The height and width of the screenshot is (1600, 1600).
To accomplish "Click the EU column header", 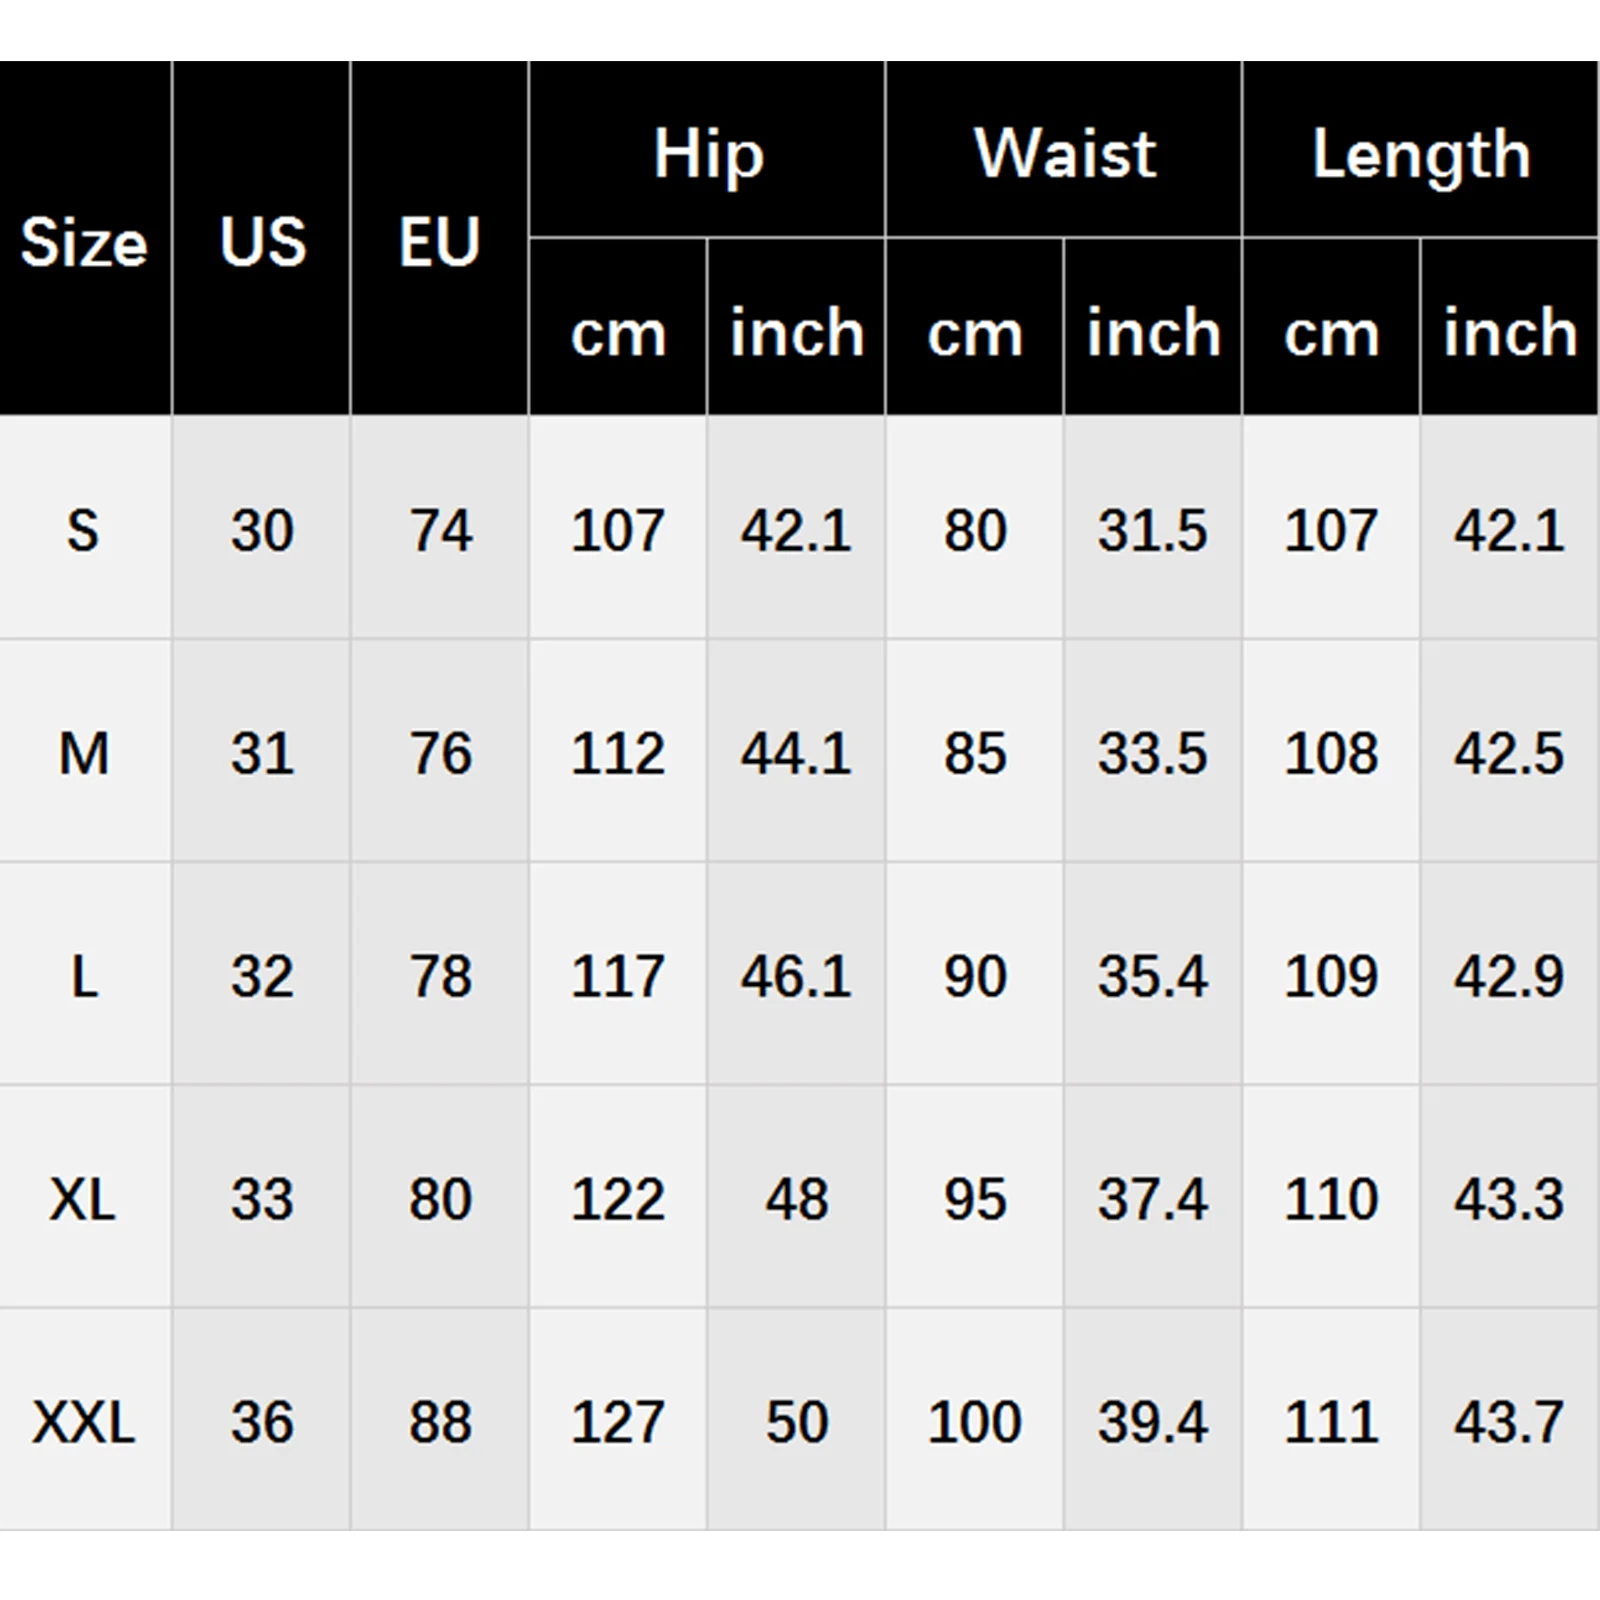I will (x=440, y=242).
